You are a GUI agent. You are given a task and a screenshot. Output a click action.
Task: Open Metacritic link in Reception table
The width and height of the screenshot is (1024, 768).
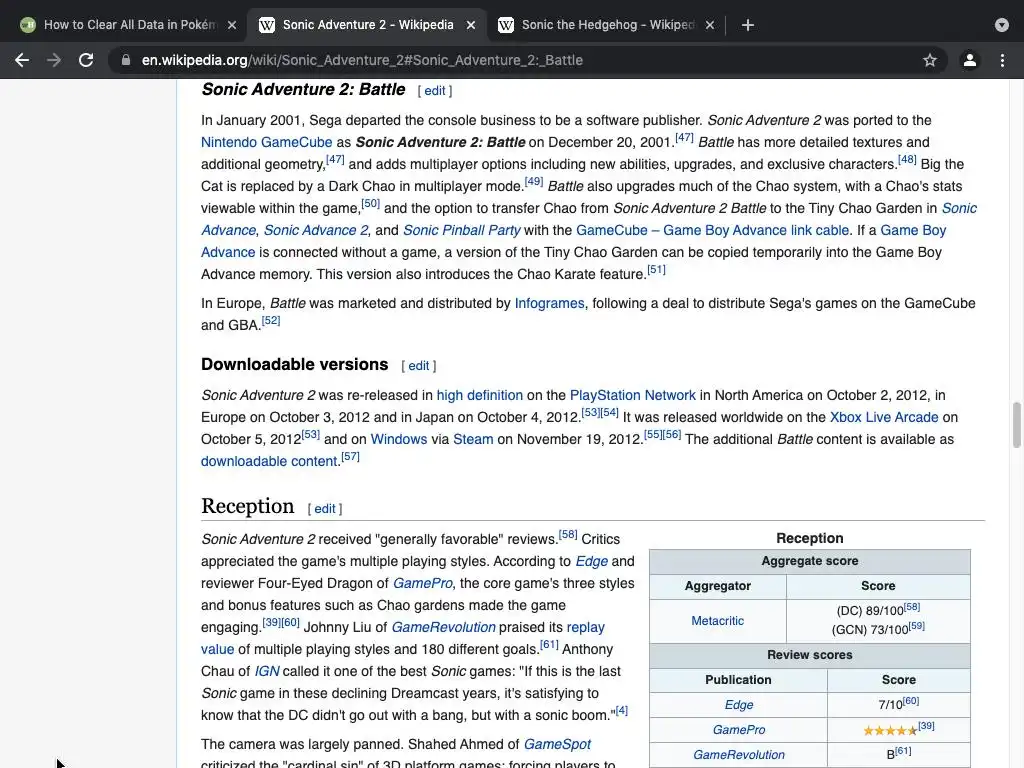click(717, 620)
